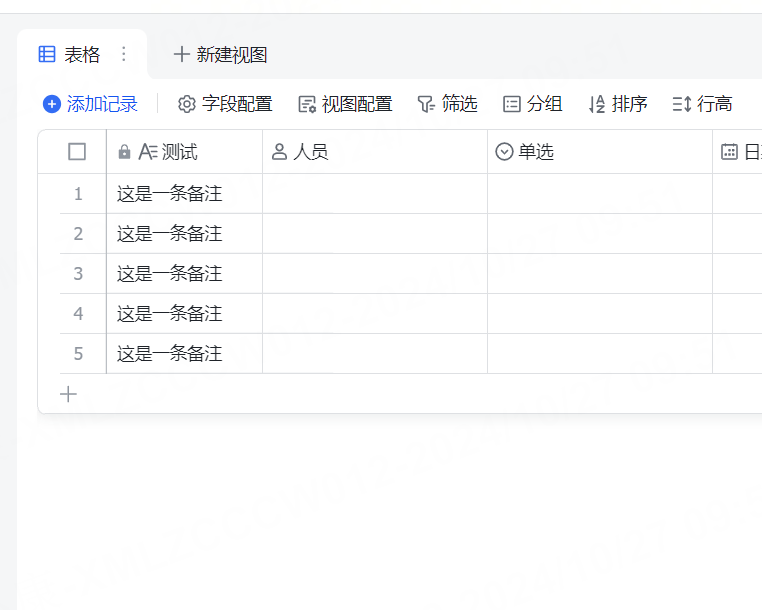Click the blue plus icon beside 添加记录
This screenshot has width=762, height=610.
52,104
